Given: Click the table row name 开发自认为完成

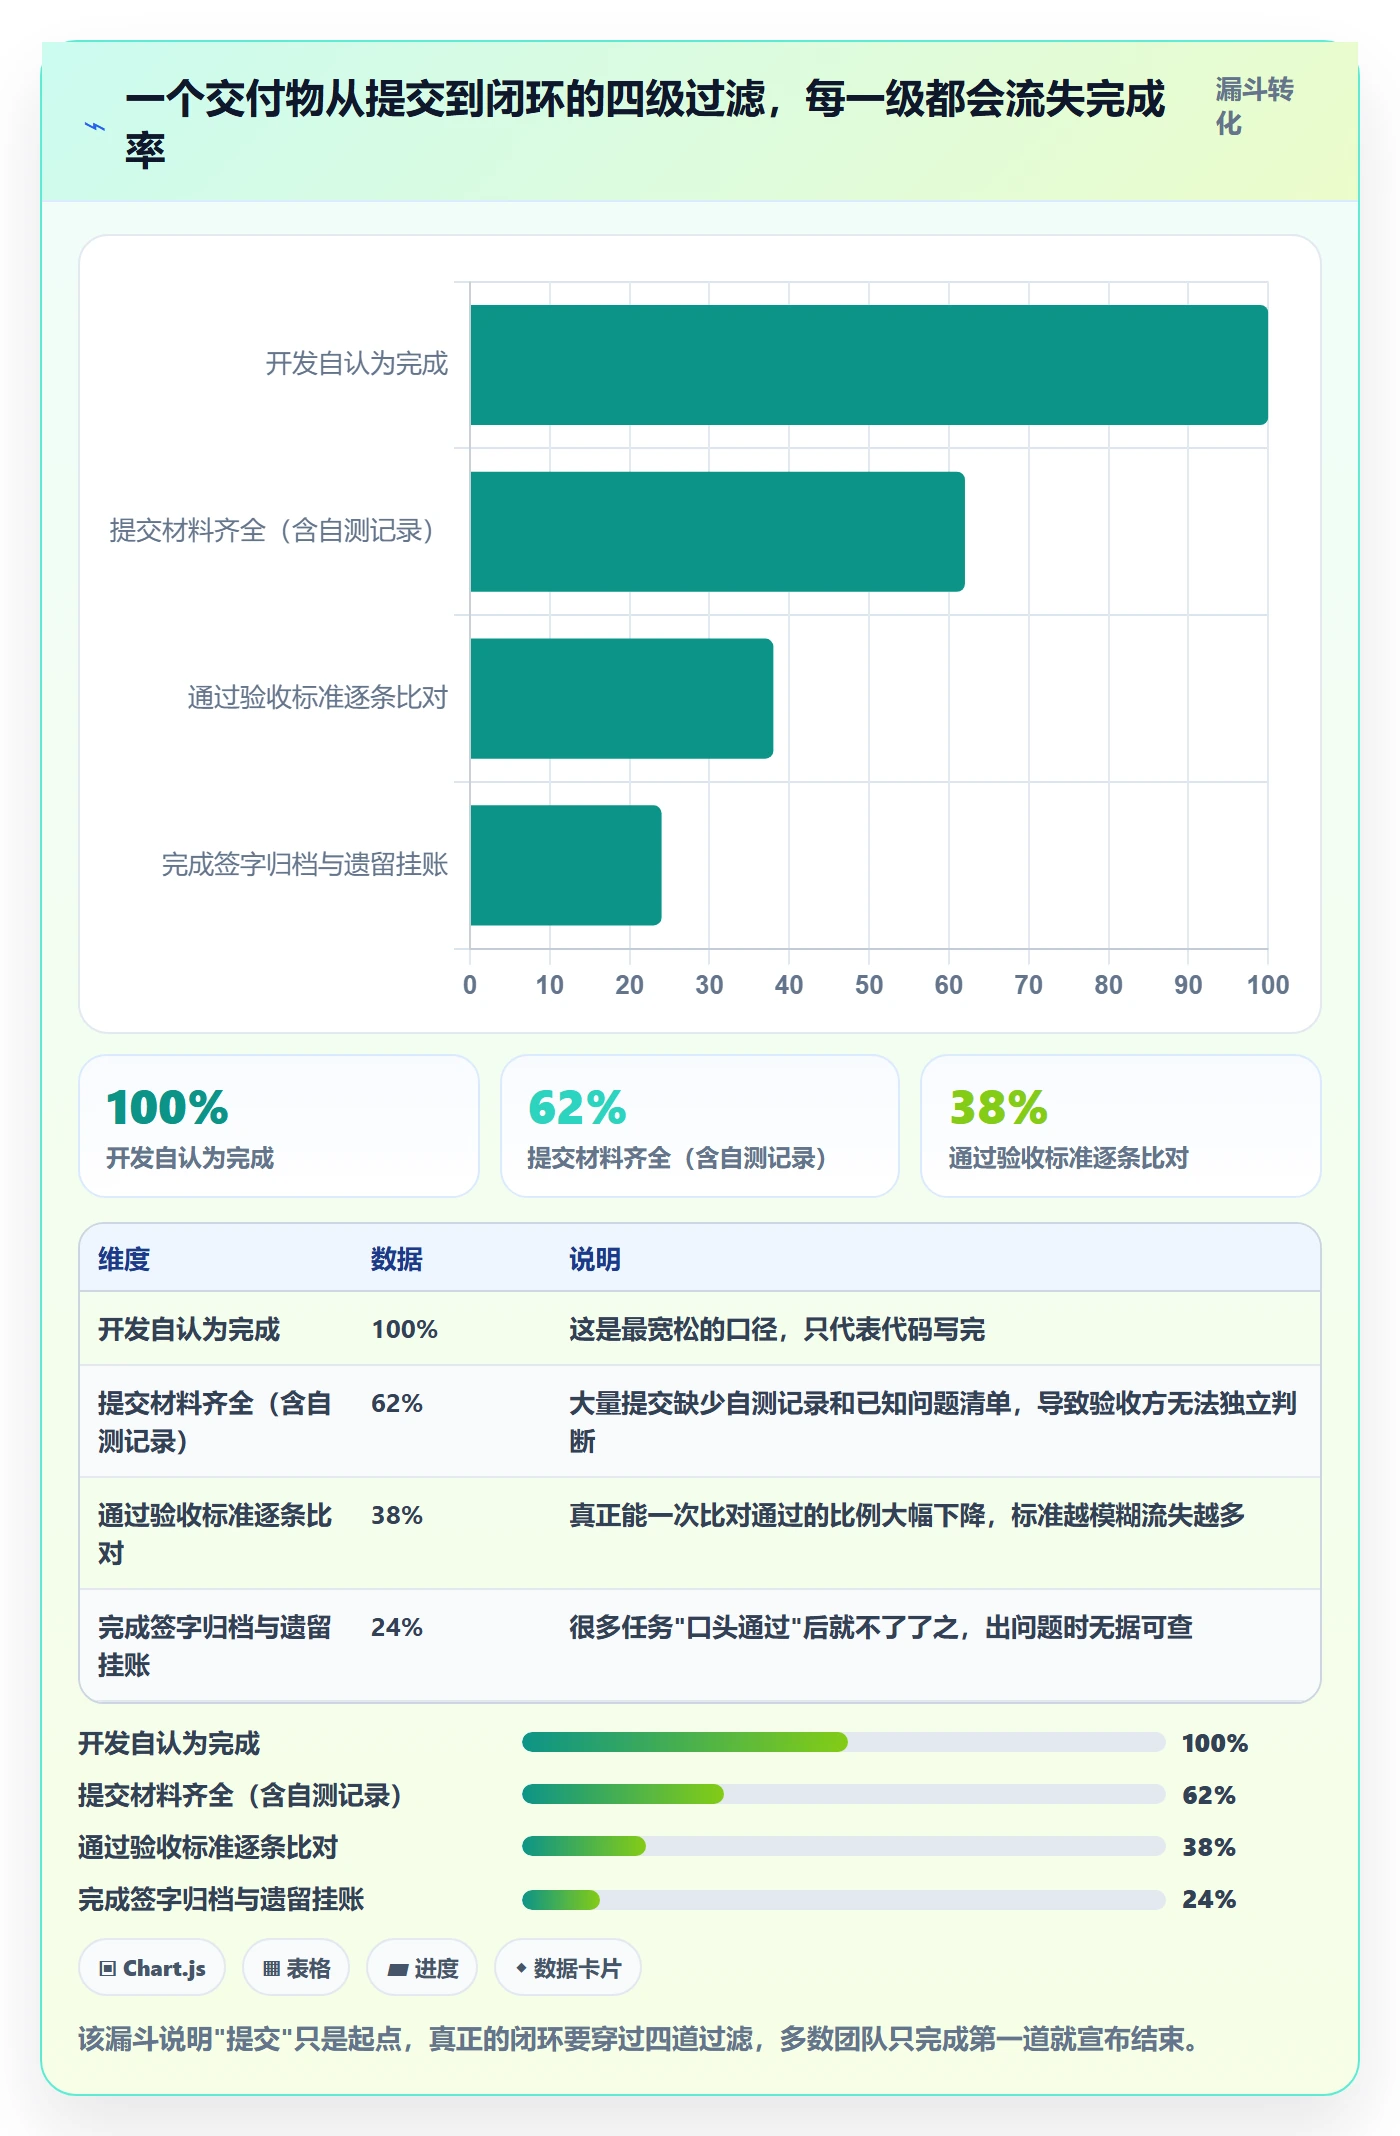Looking at the screenshot, I should click(x=189, y=1329).
